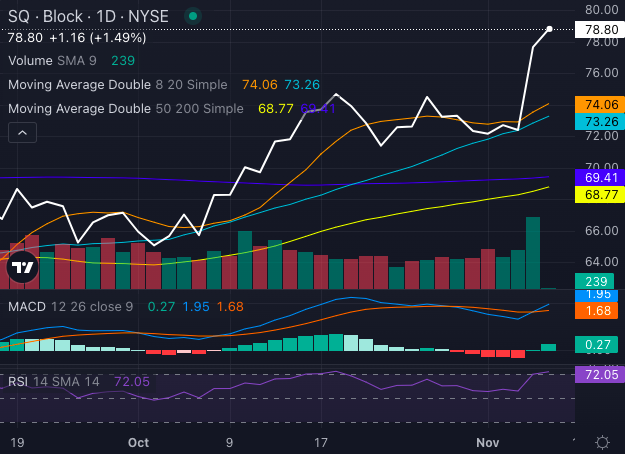Click the 78.80 current price label

tap(598, 30)
